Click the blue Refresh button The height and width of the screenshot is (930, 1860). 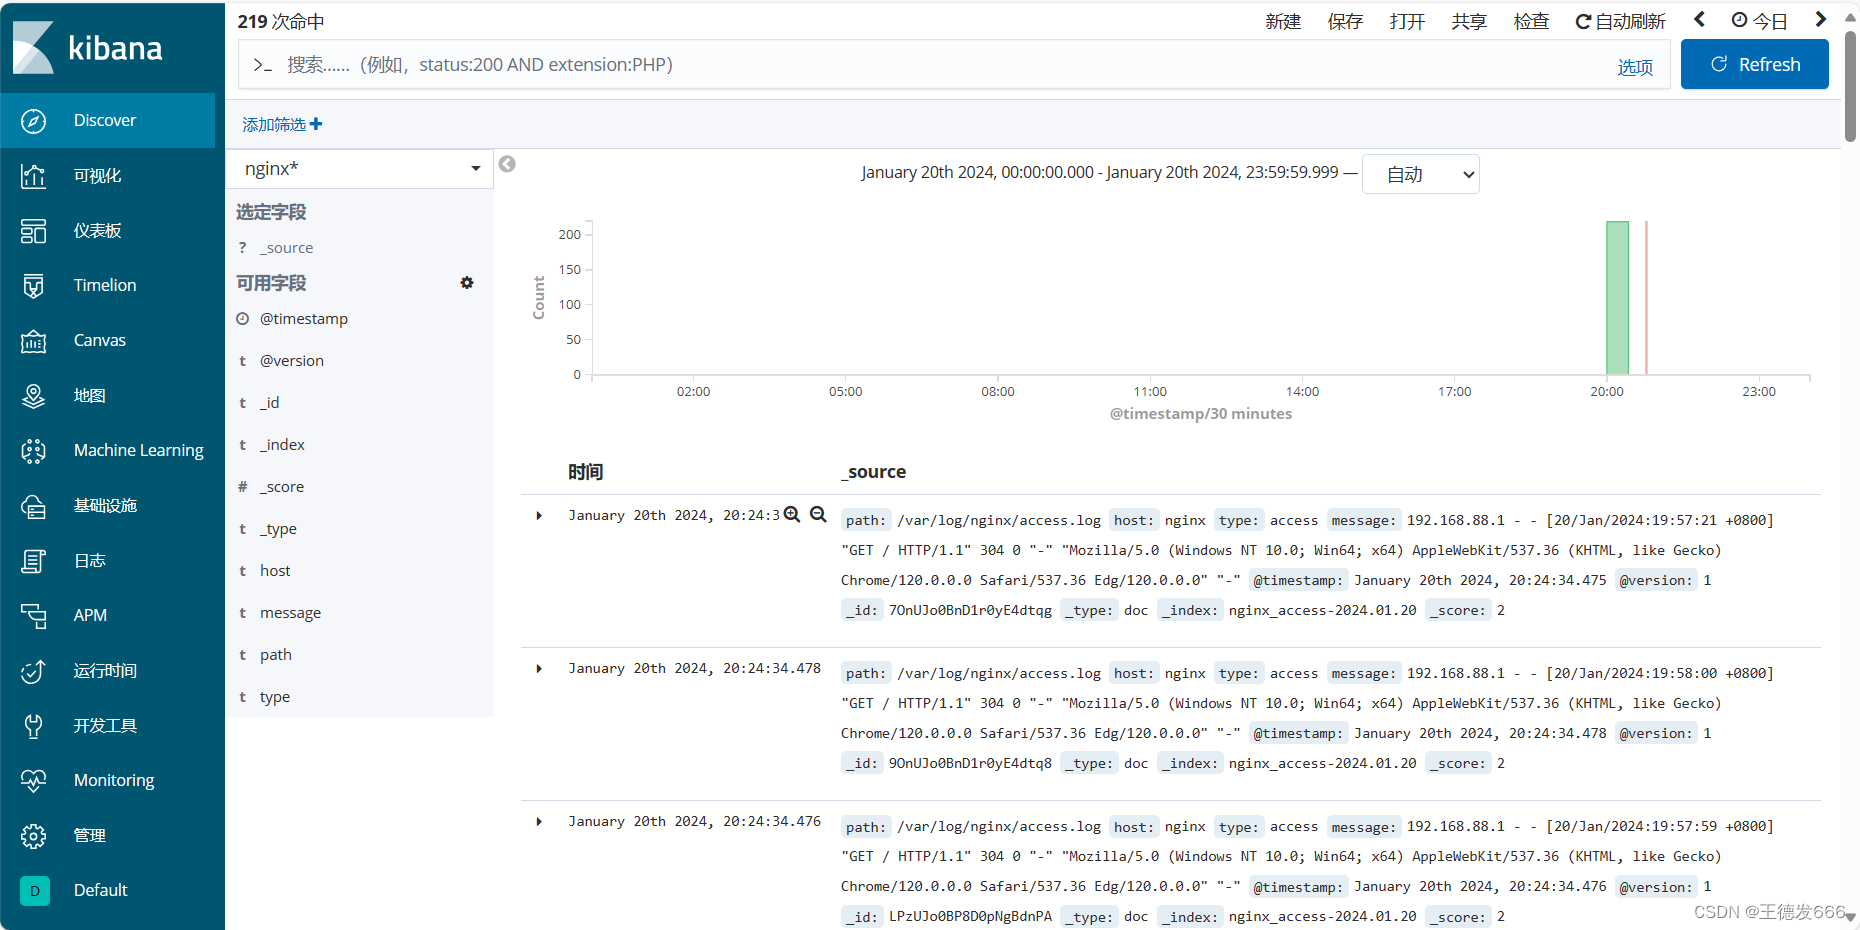[1754, 64]
